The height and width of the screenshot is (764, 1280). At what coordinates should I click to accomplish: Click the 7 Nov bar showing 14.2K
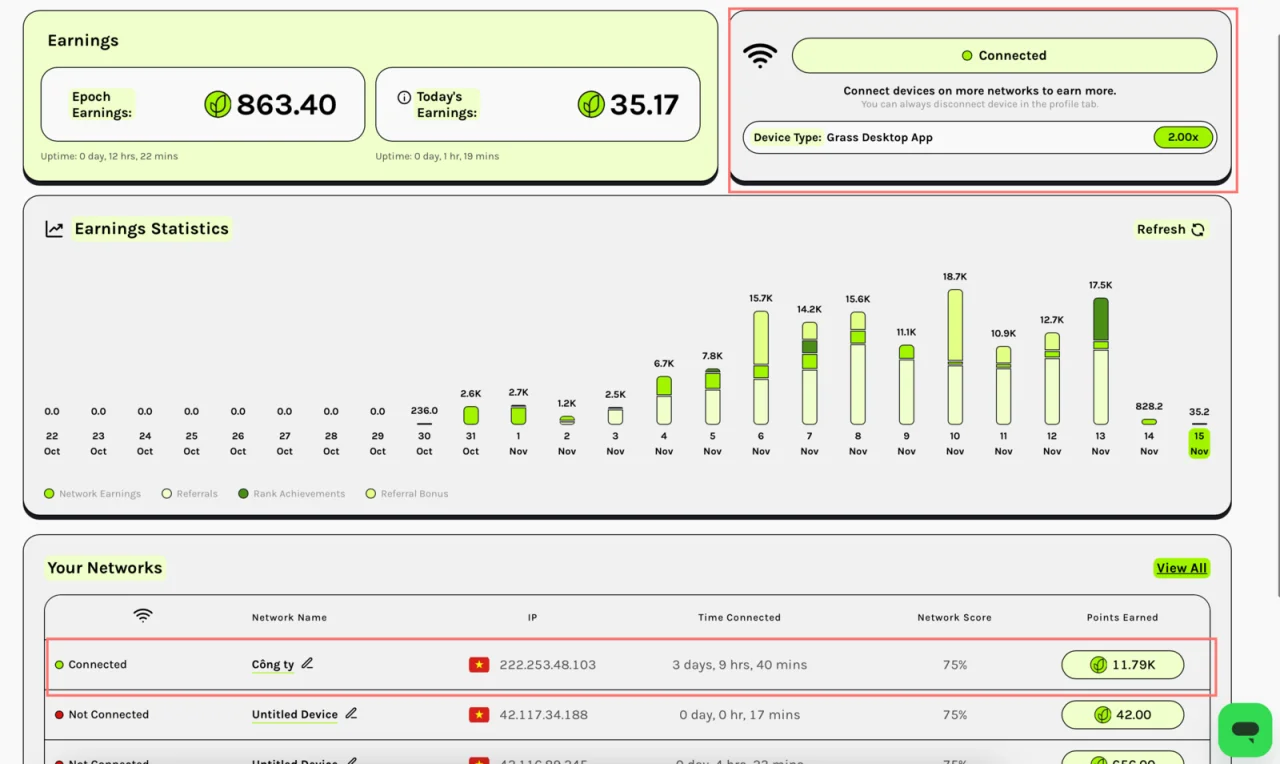[810, 373]
